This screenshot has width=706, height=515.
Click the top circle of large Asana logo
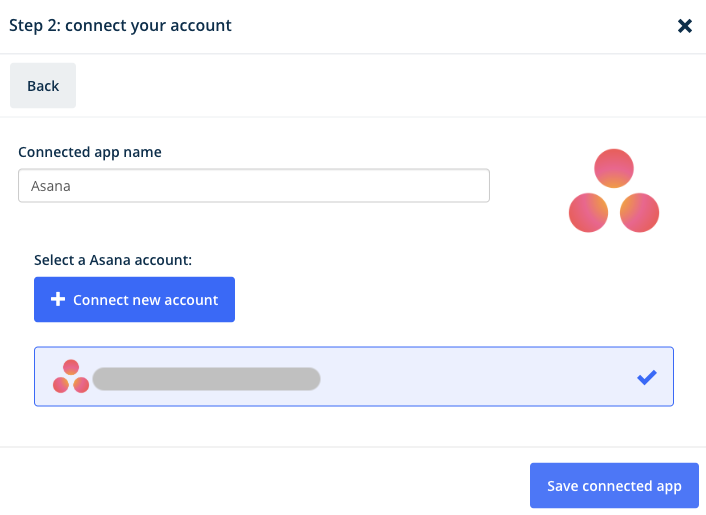[614, 168]
